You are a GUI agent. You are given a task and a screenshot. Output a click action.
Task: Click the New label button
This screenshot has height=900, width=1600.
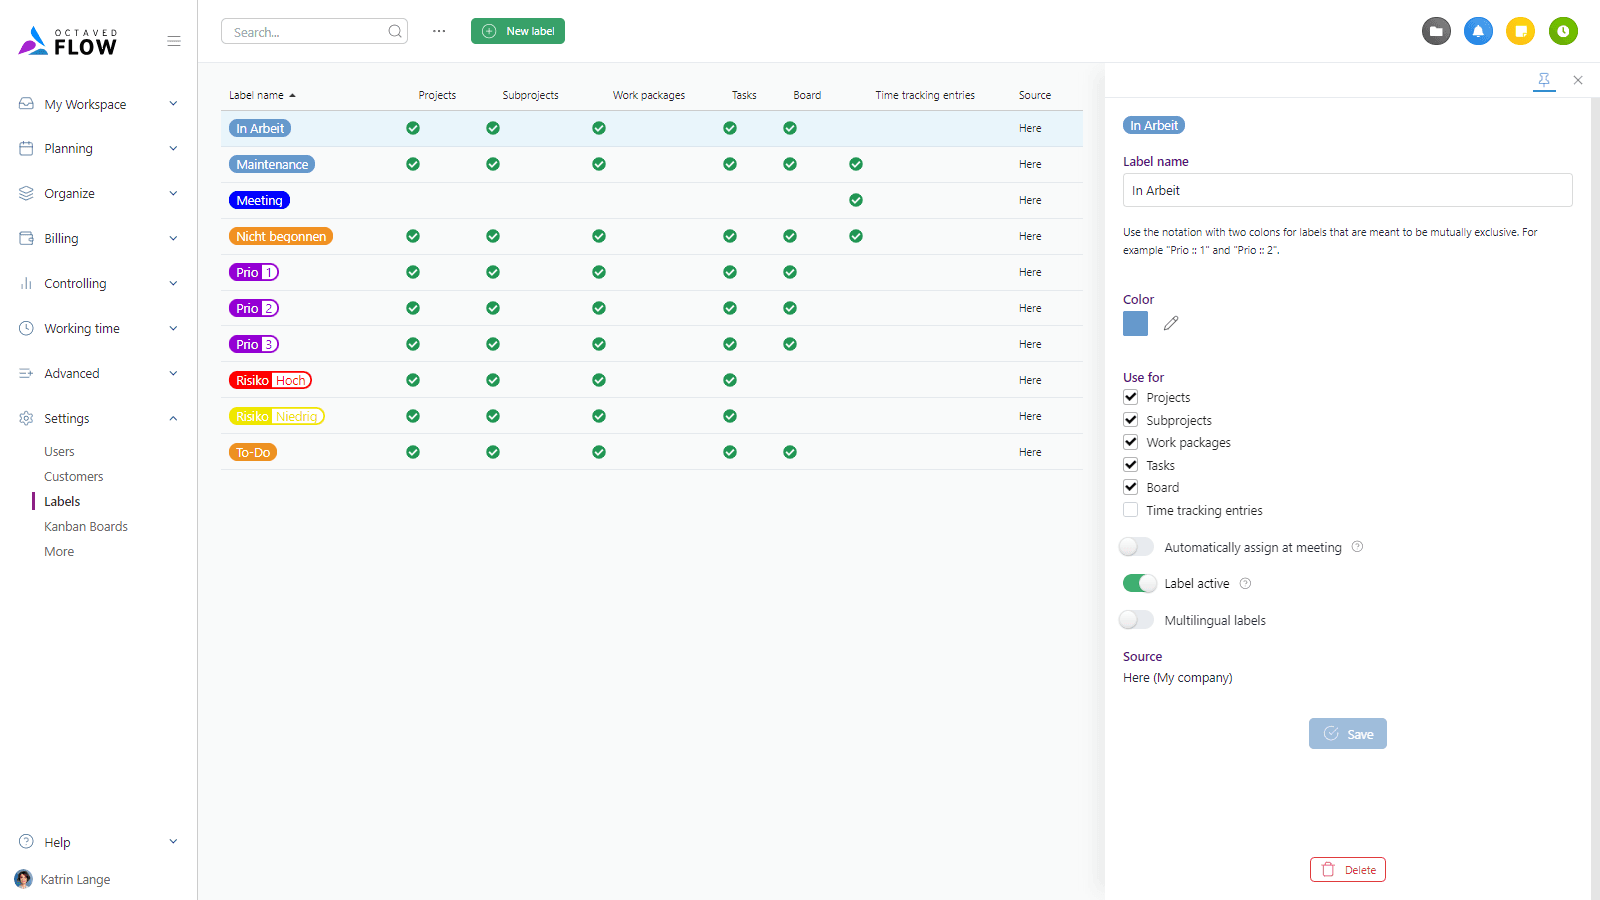(518, 31)
